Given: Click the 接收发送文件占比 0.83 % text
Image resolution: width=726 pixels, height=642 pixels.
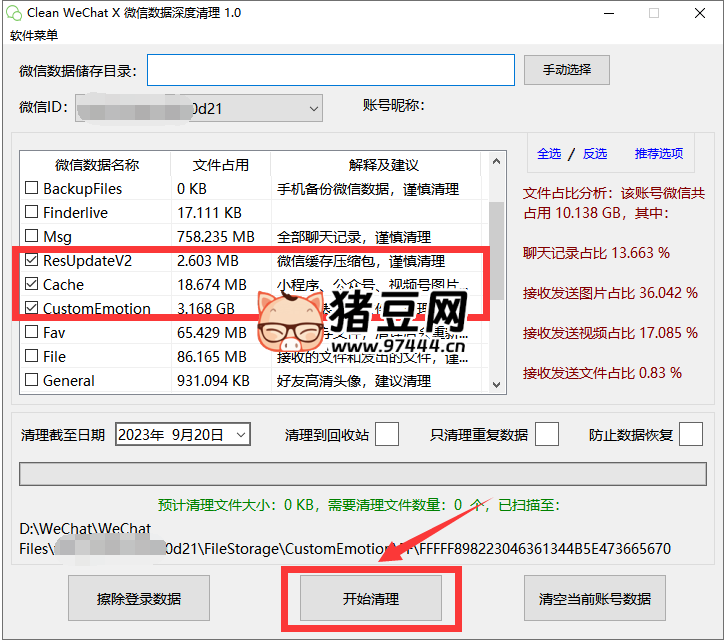Looking at the screenshot, I should tap(602, 373).
